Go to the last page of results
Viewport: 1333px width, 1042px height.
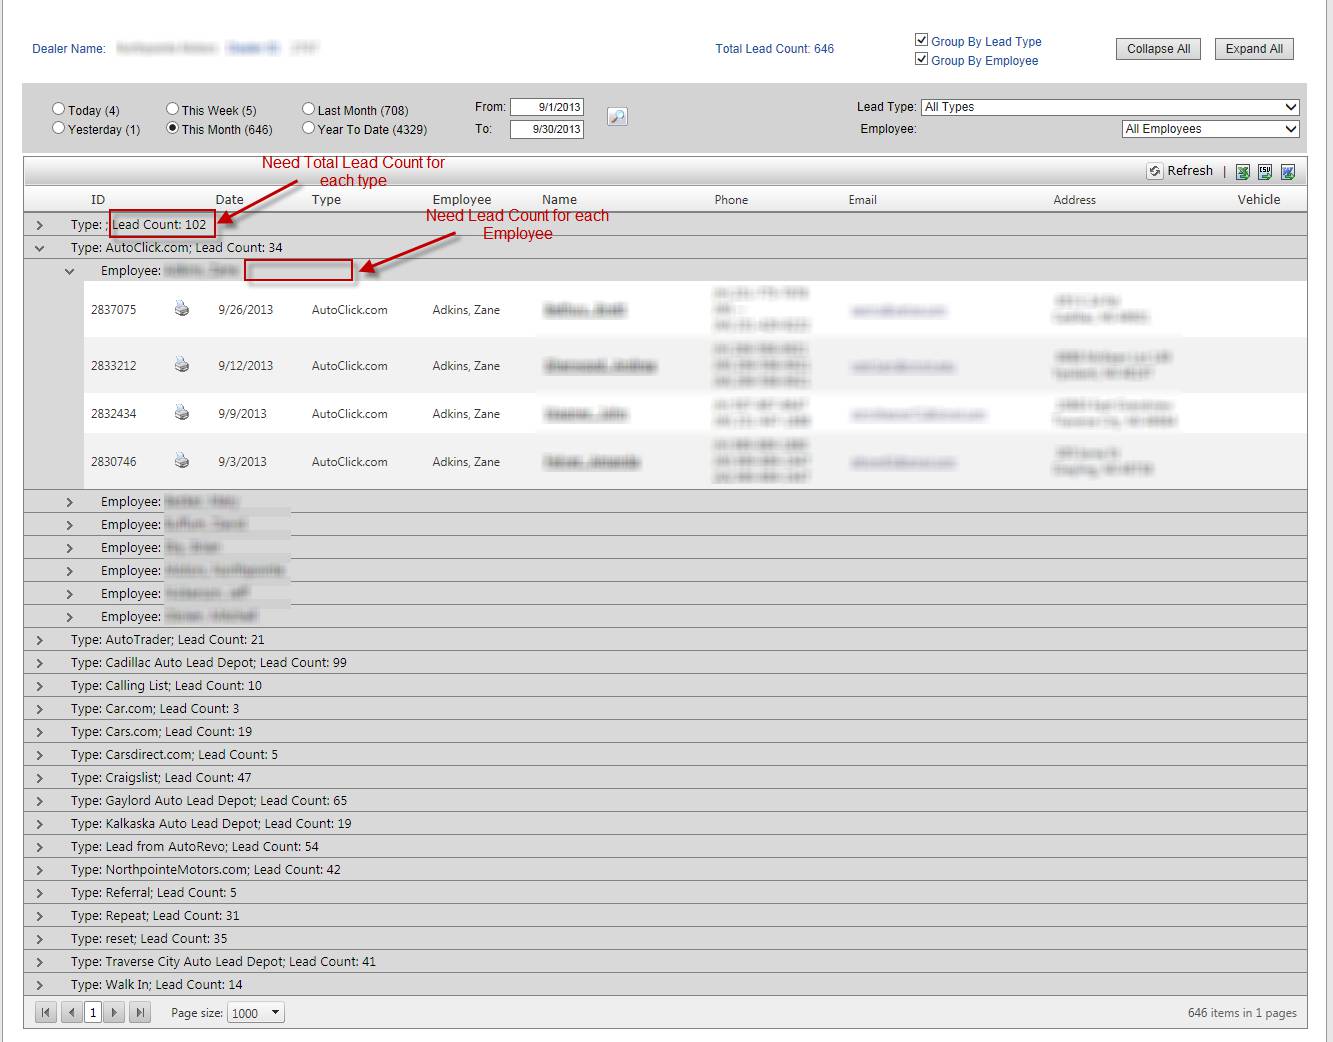(x=140, y=1013)
